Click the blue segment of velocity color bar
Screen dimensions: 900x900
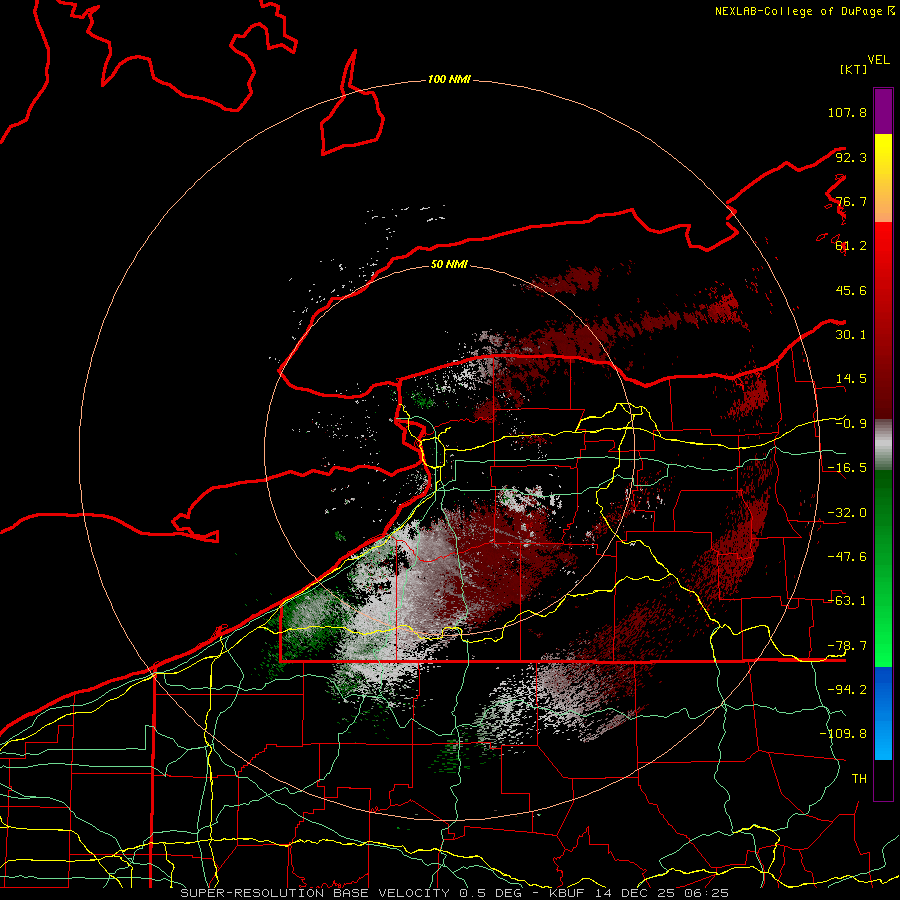(x=883, y=713)
